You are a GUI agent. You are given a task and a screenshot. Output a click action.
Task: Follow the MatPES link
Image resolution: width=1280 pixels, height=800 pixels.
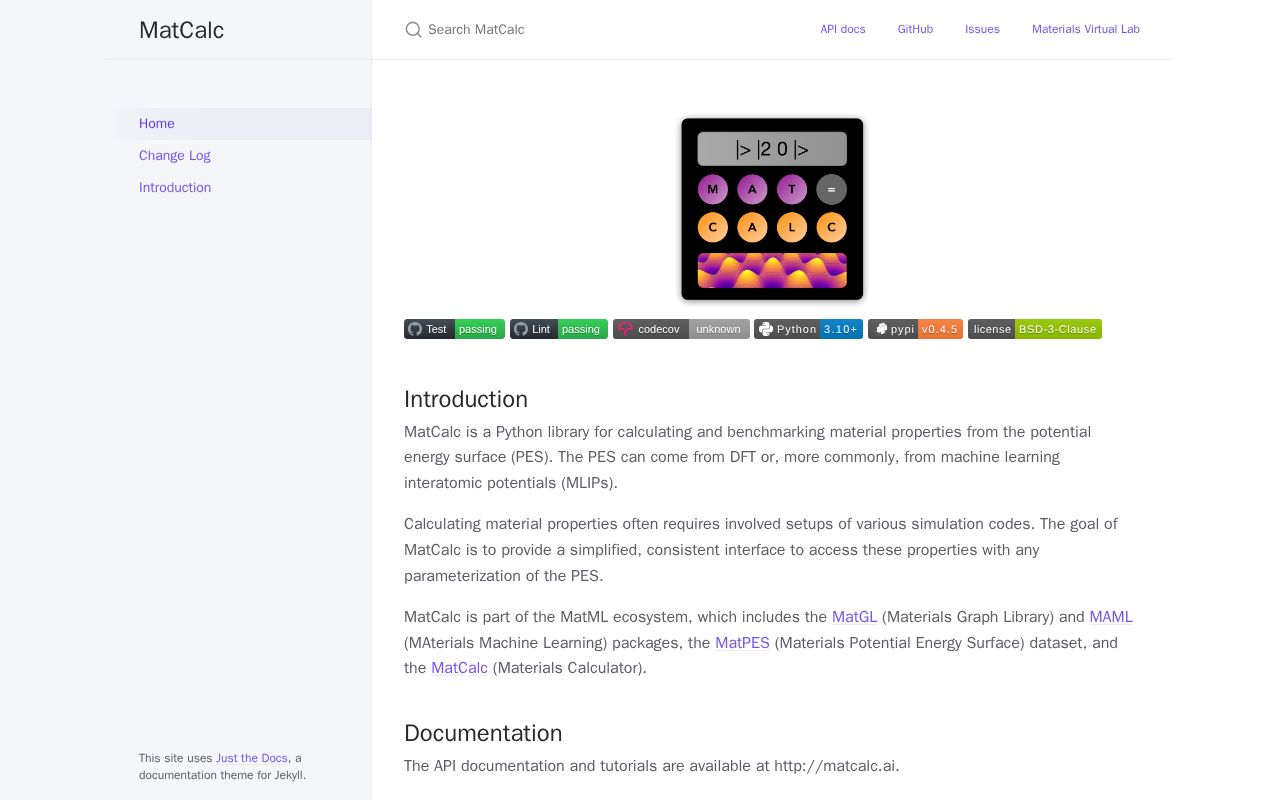[x=742, y=643]
